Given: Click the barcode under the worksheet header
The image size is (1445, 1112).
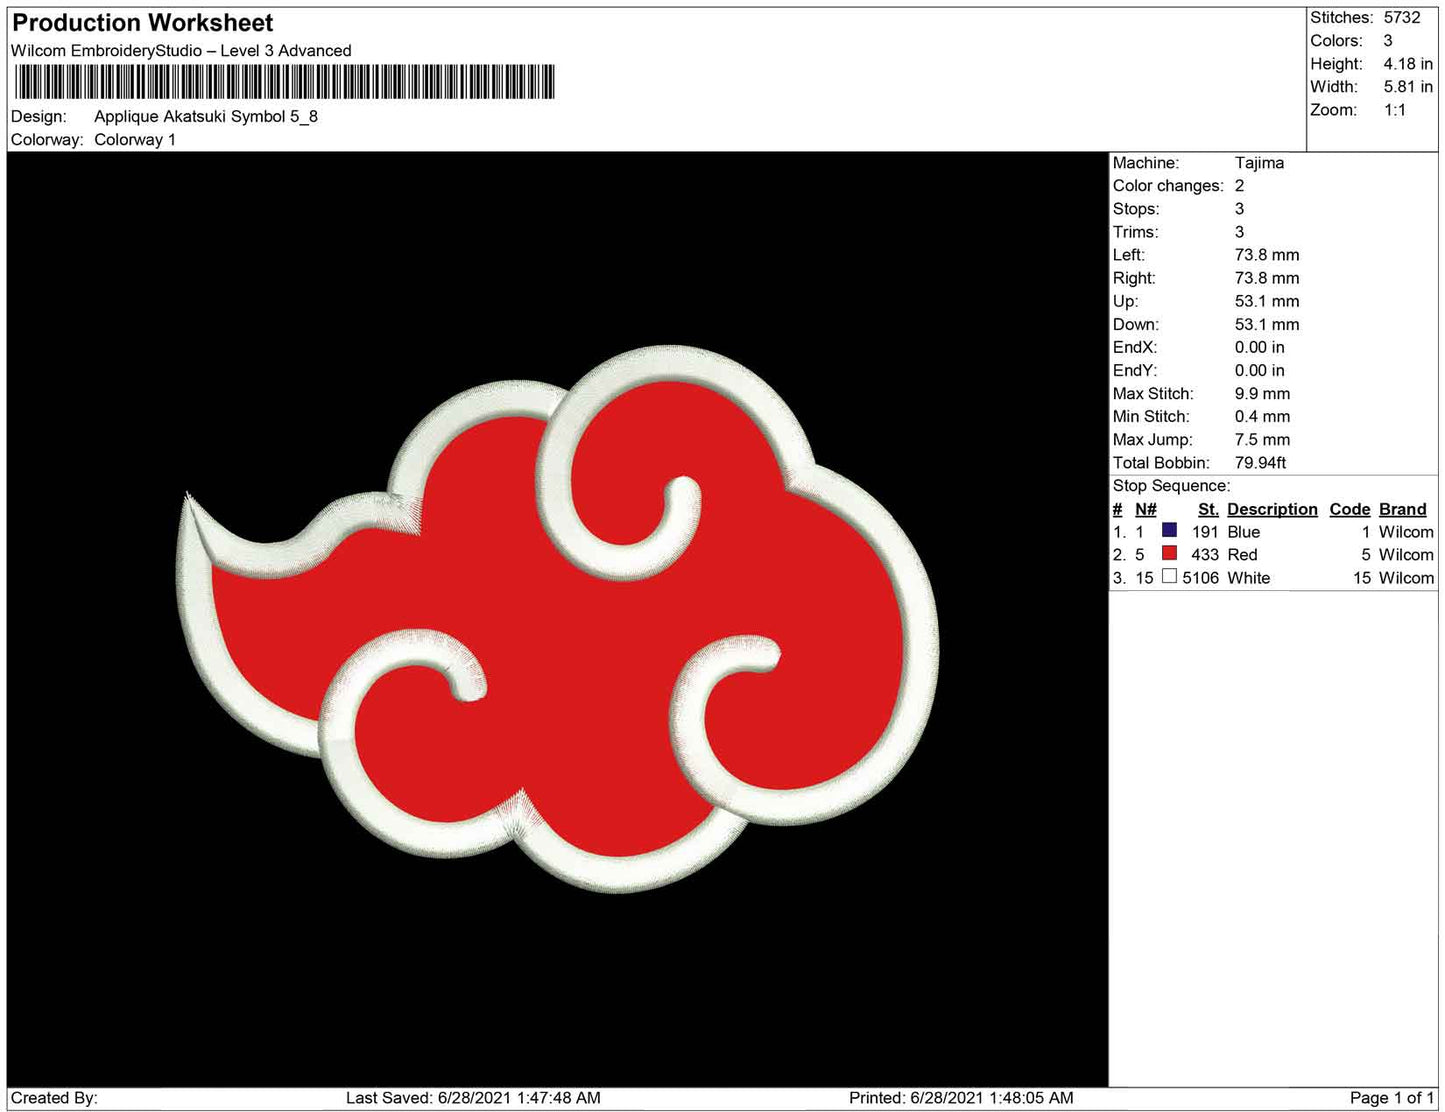Looking at the screenshot, I should tap(283, 82).
